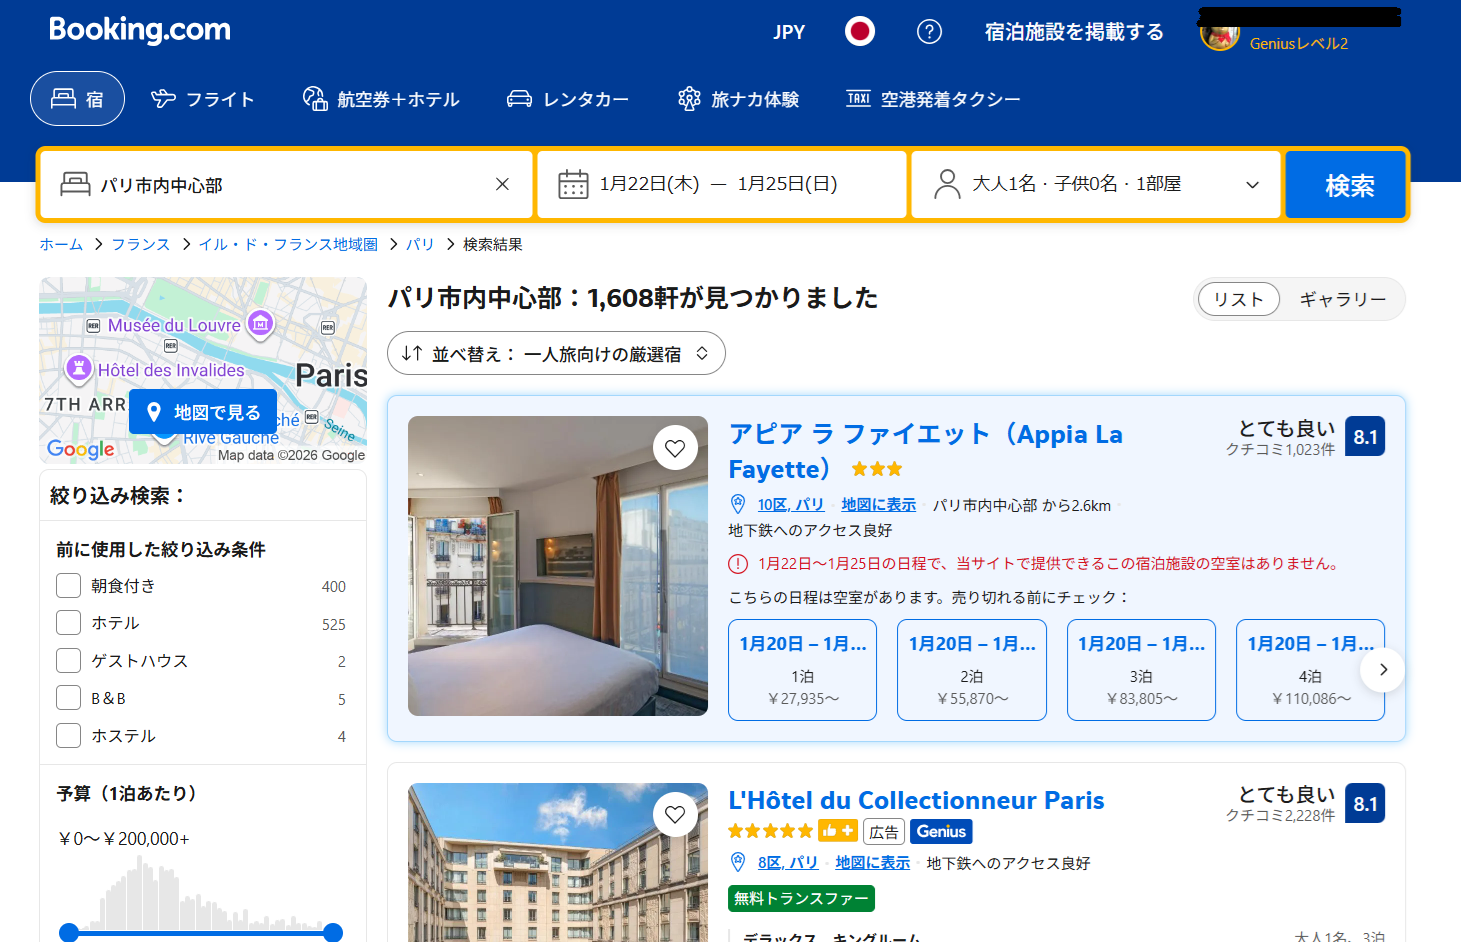This screenshot has height=942, width=1461.
Task: Open the 並べ替え sort dropdown
Action: (556, 353)
